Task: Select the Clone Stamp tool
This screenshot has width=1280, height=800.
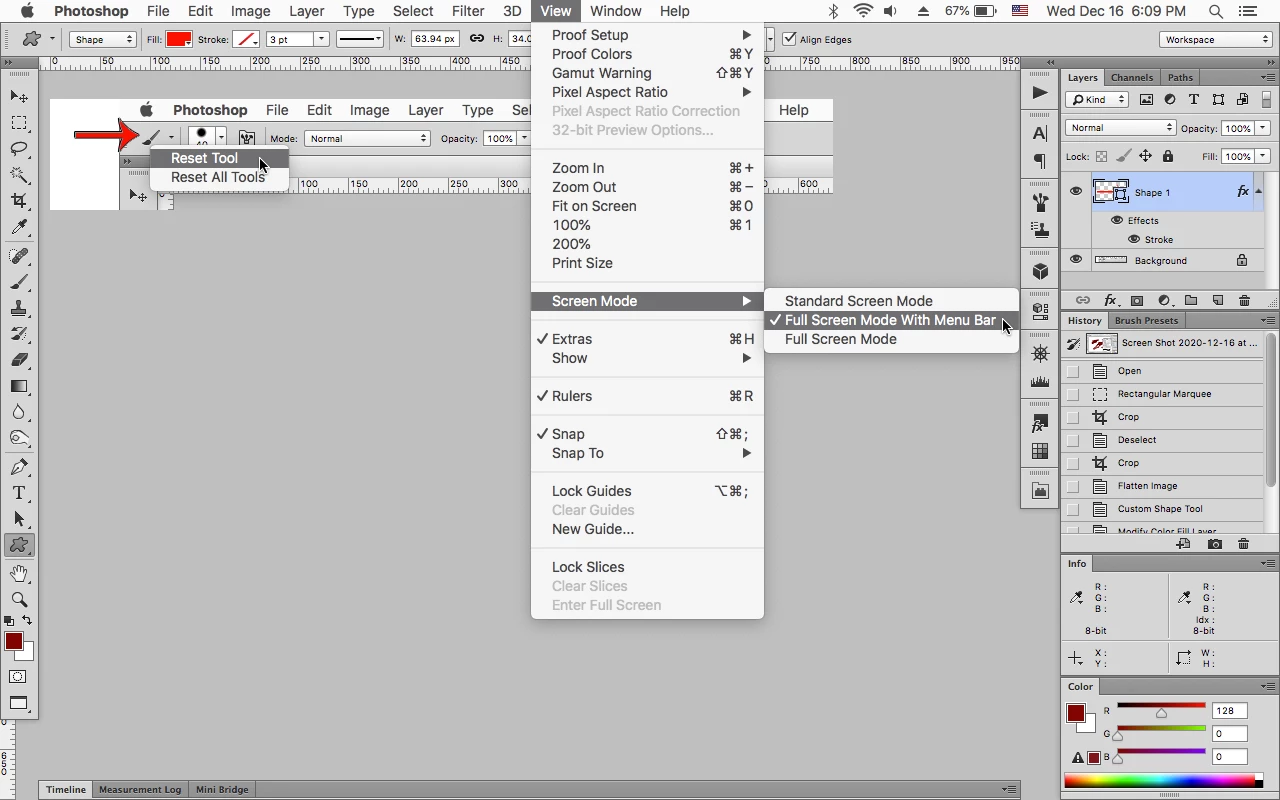Action: pos(19,308)
